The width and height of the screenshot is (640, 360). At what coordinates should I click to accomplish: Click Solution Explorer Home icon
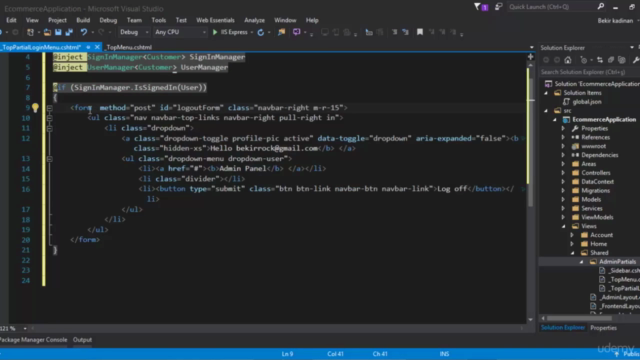click(x=568, y=60)
